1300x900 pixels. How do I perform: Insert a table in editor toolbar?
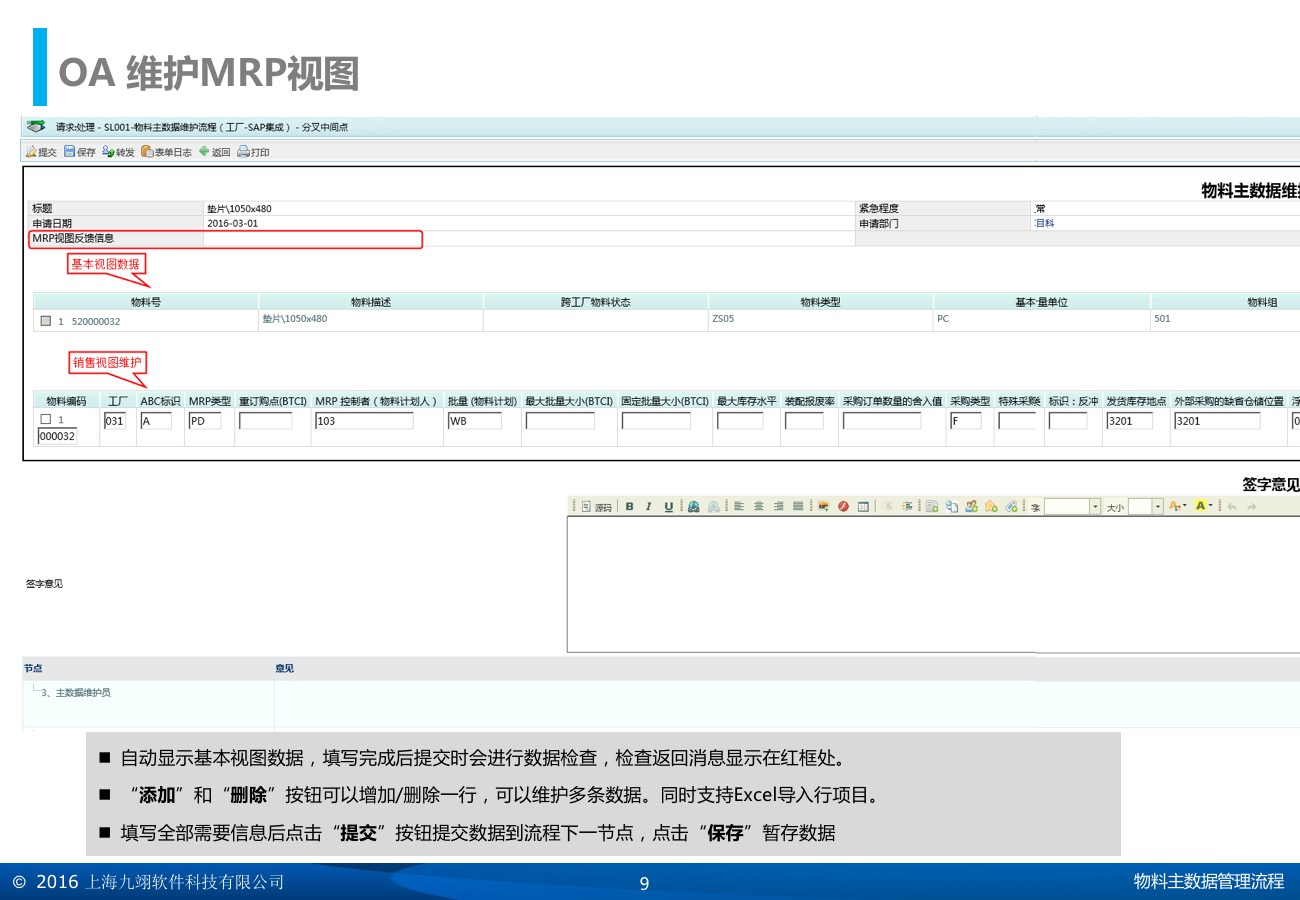click(863, 507)
